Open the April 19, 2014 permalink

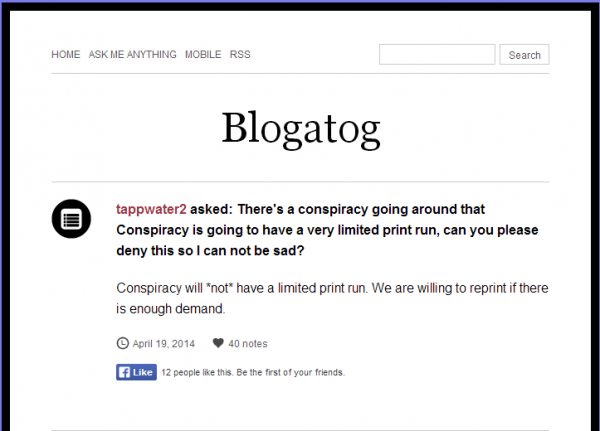click(163, 344)
